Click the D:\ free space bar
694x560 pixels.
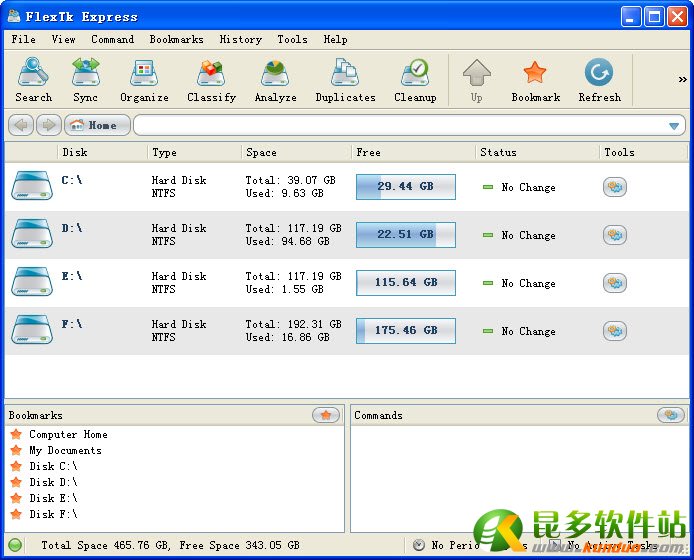point(405,235)
